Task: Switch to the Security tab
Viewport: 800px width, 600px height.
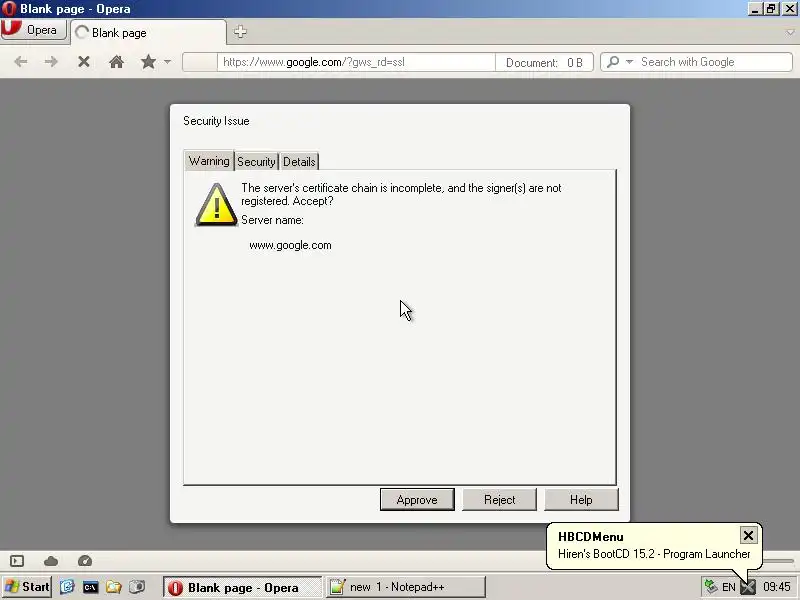Action: pyautogui.click(x=256, y=162)
